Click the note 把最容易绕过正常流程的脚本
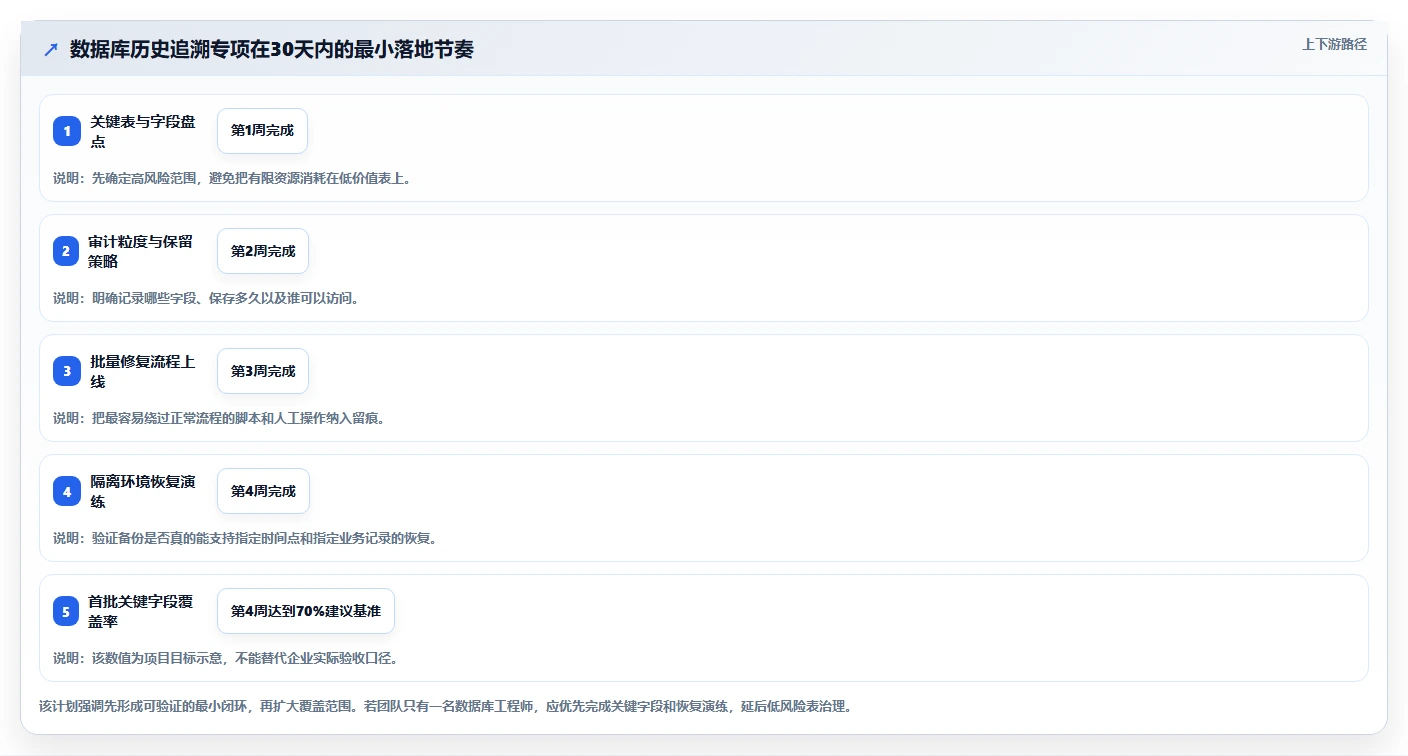This screenshot has width=1408, height=756. (219, 418)
